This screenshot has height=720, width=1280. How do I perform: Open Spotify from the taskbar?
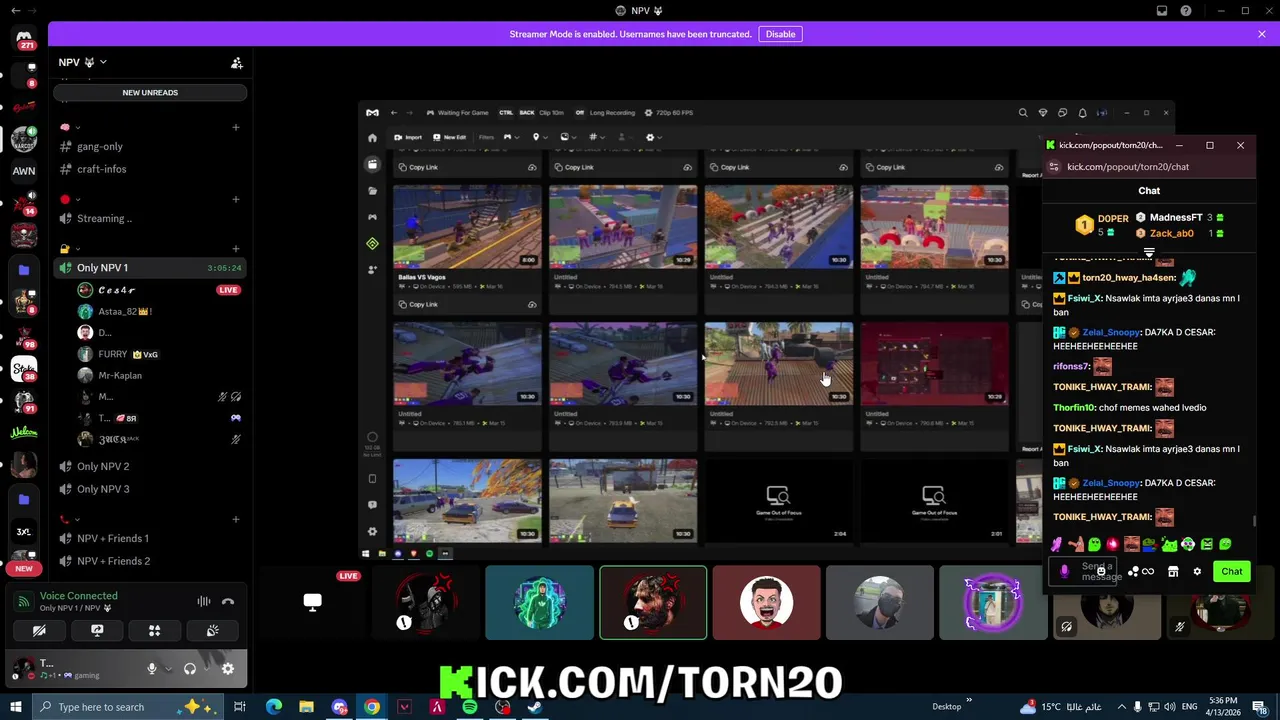pos(470,707)
